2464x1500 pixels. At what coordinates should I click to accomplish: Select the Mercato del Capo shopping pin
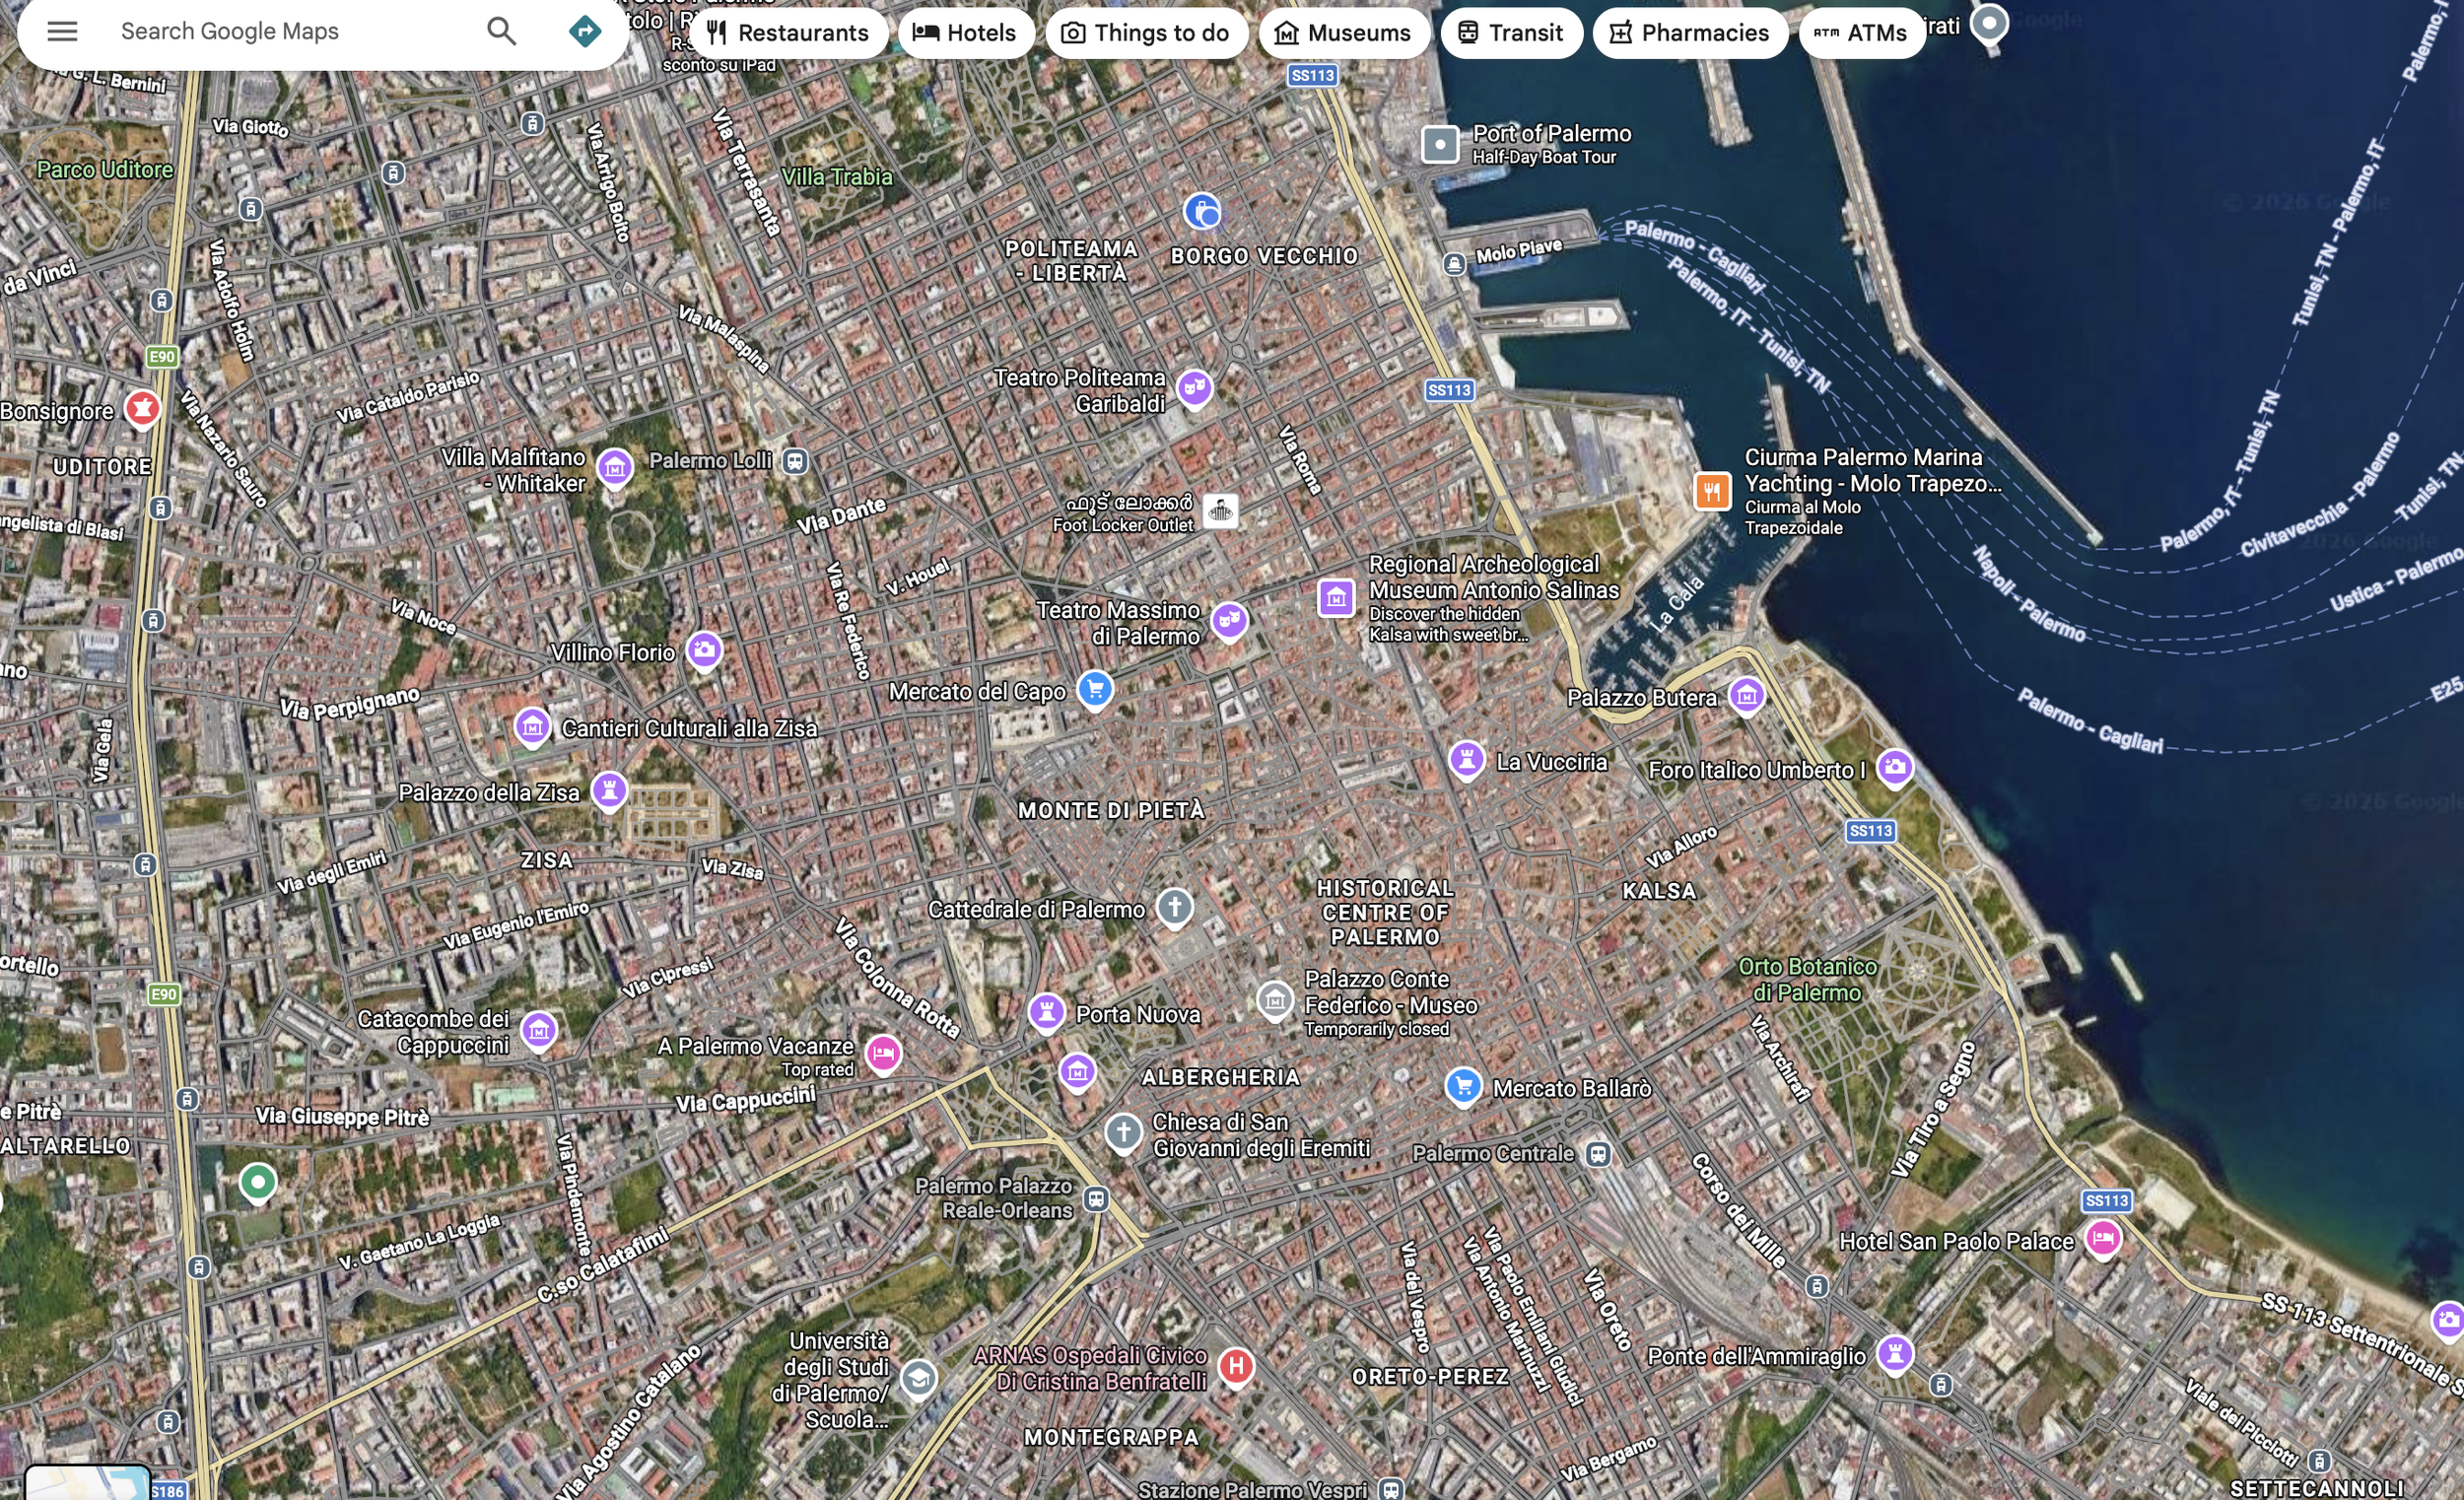tap(1095, 688)
